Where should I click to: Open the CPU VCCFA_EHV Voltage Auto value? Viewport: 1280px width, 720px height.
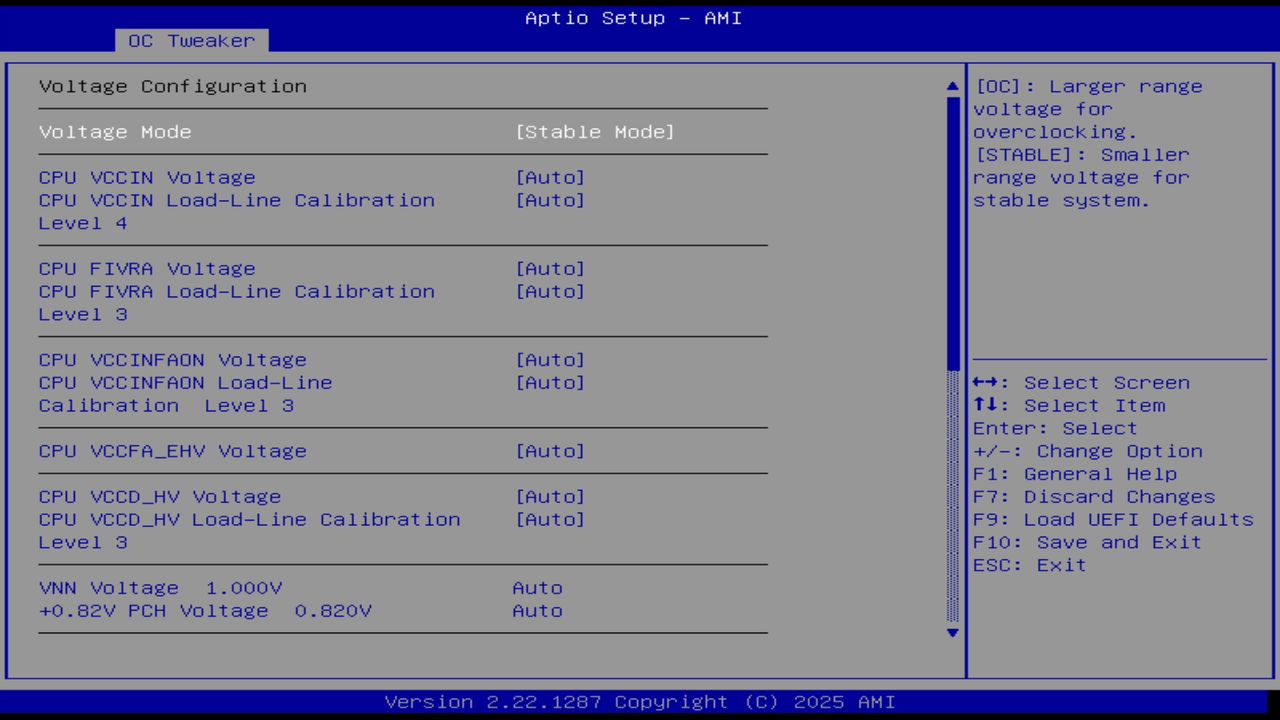coord(550,451)
